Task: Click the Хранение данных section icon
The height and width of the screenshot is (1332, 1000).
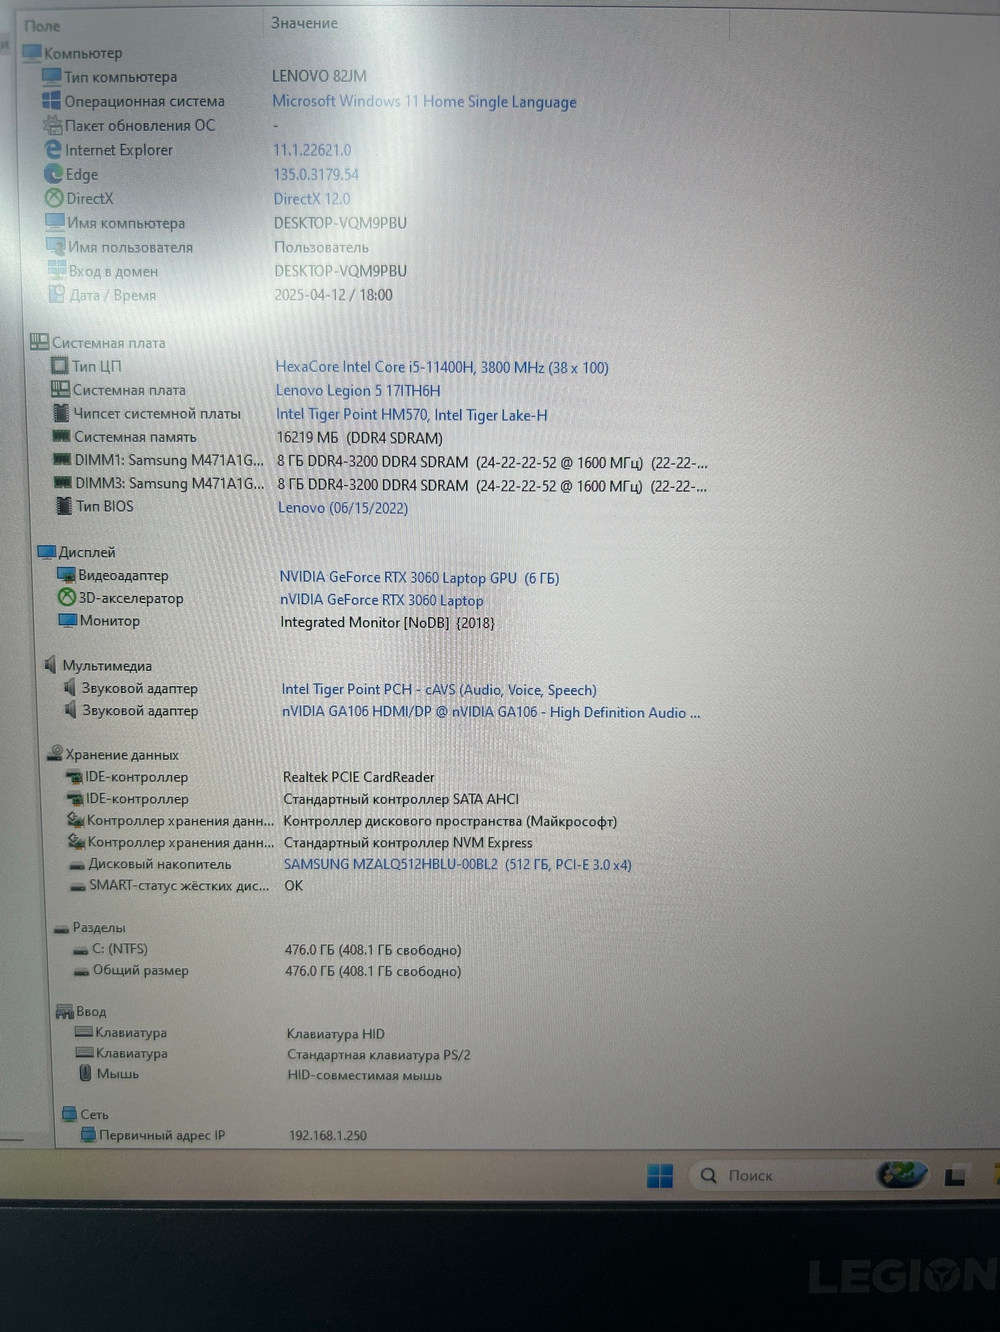Action: (55, 754)
